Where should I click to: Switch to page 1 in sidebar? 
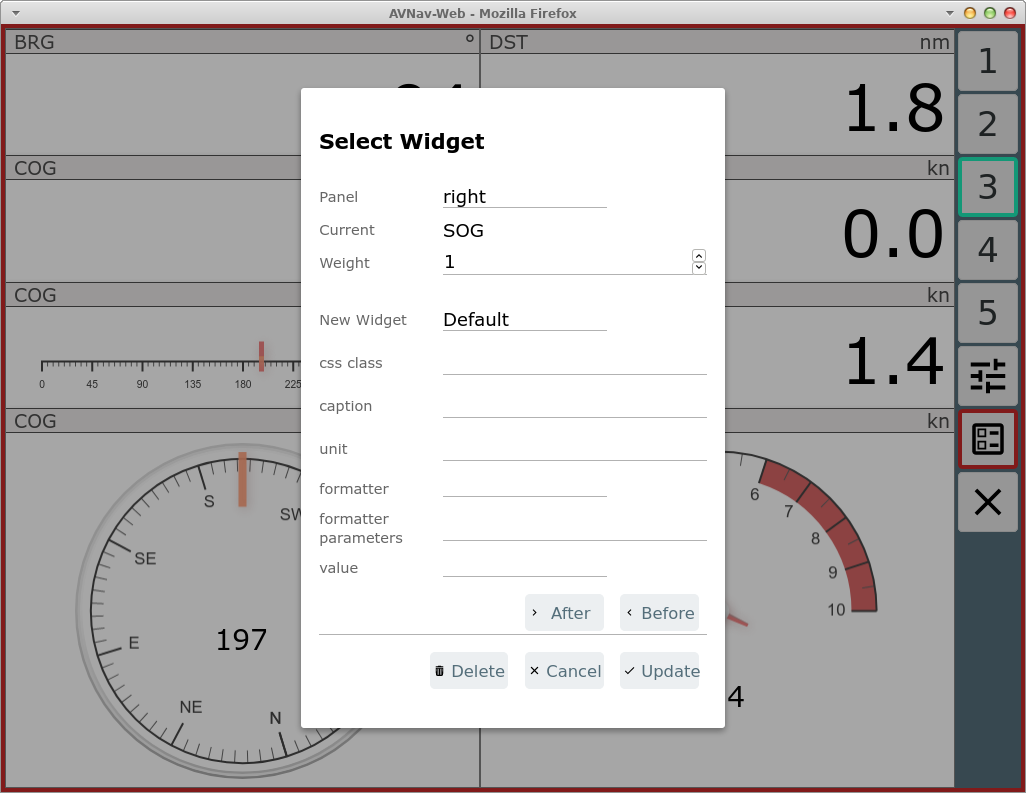point(987,62)
